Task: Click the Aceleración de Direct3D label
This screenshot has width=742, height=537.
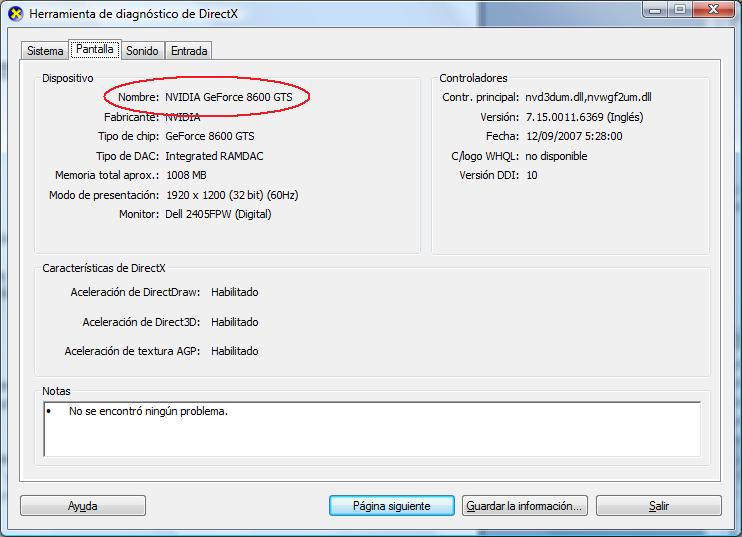Action: tap(141, 322)
